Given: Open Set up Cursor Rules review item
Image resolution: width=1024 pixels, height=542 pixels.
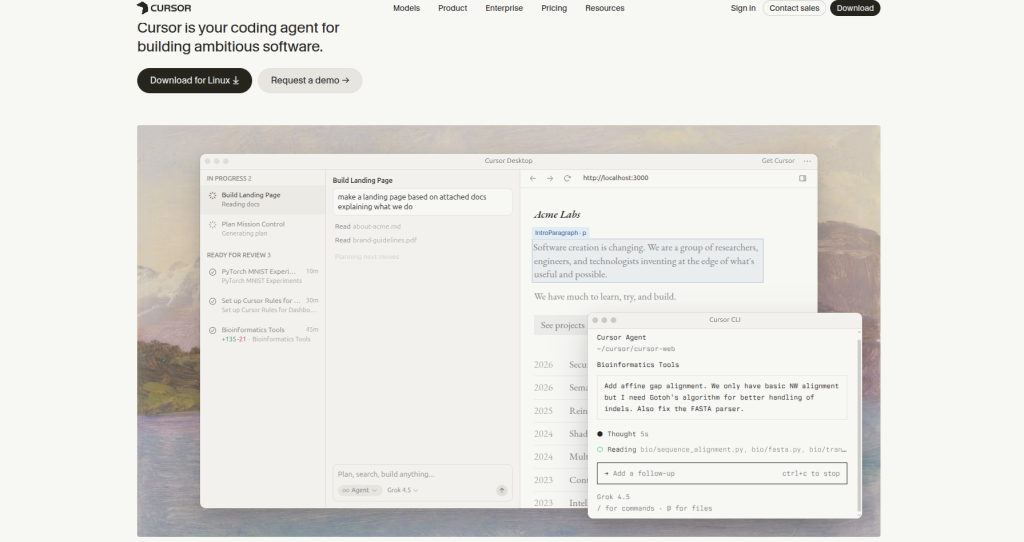Looking at the screenshot, I should tap(263, 305).
